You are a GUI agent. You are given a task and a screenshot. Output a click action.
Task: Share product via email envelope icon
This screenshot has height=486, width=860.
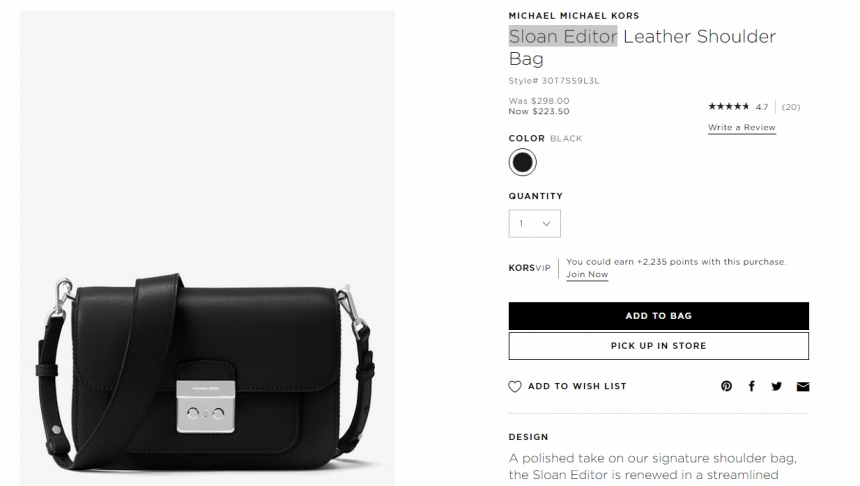802,387
